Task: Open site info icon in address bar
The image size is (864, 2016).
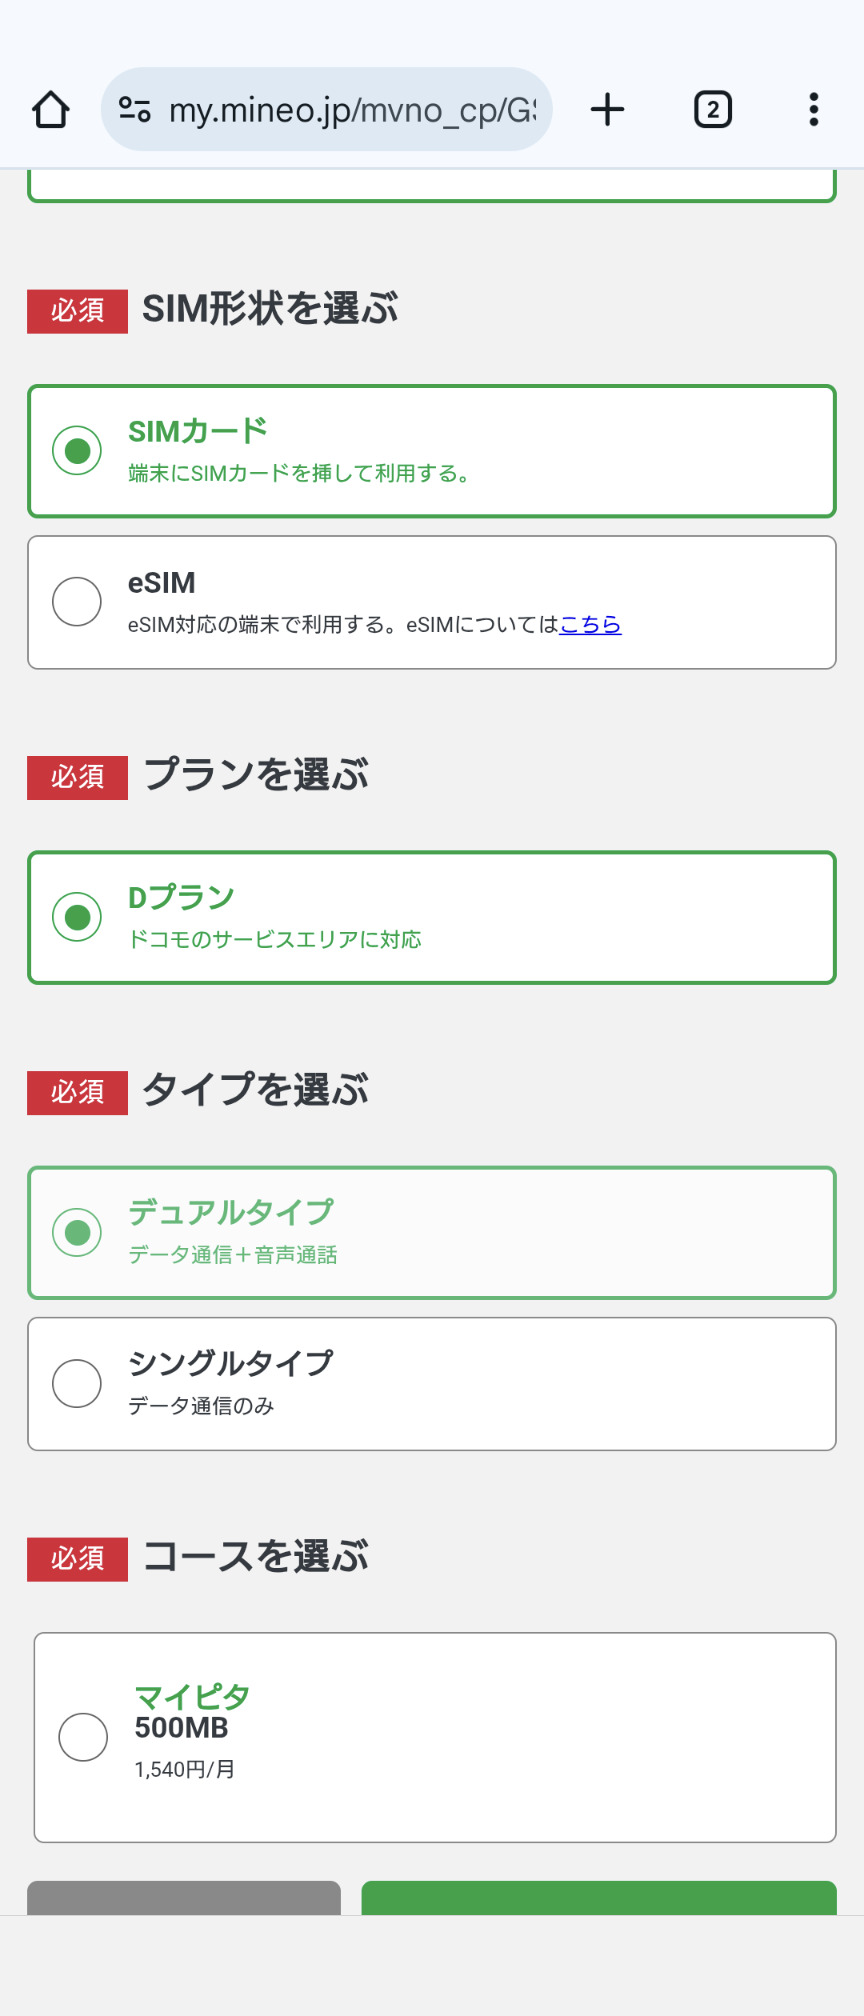Action: pos(135,109)
